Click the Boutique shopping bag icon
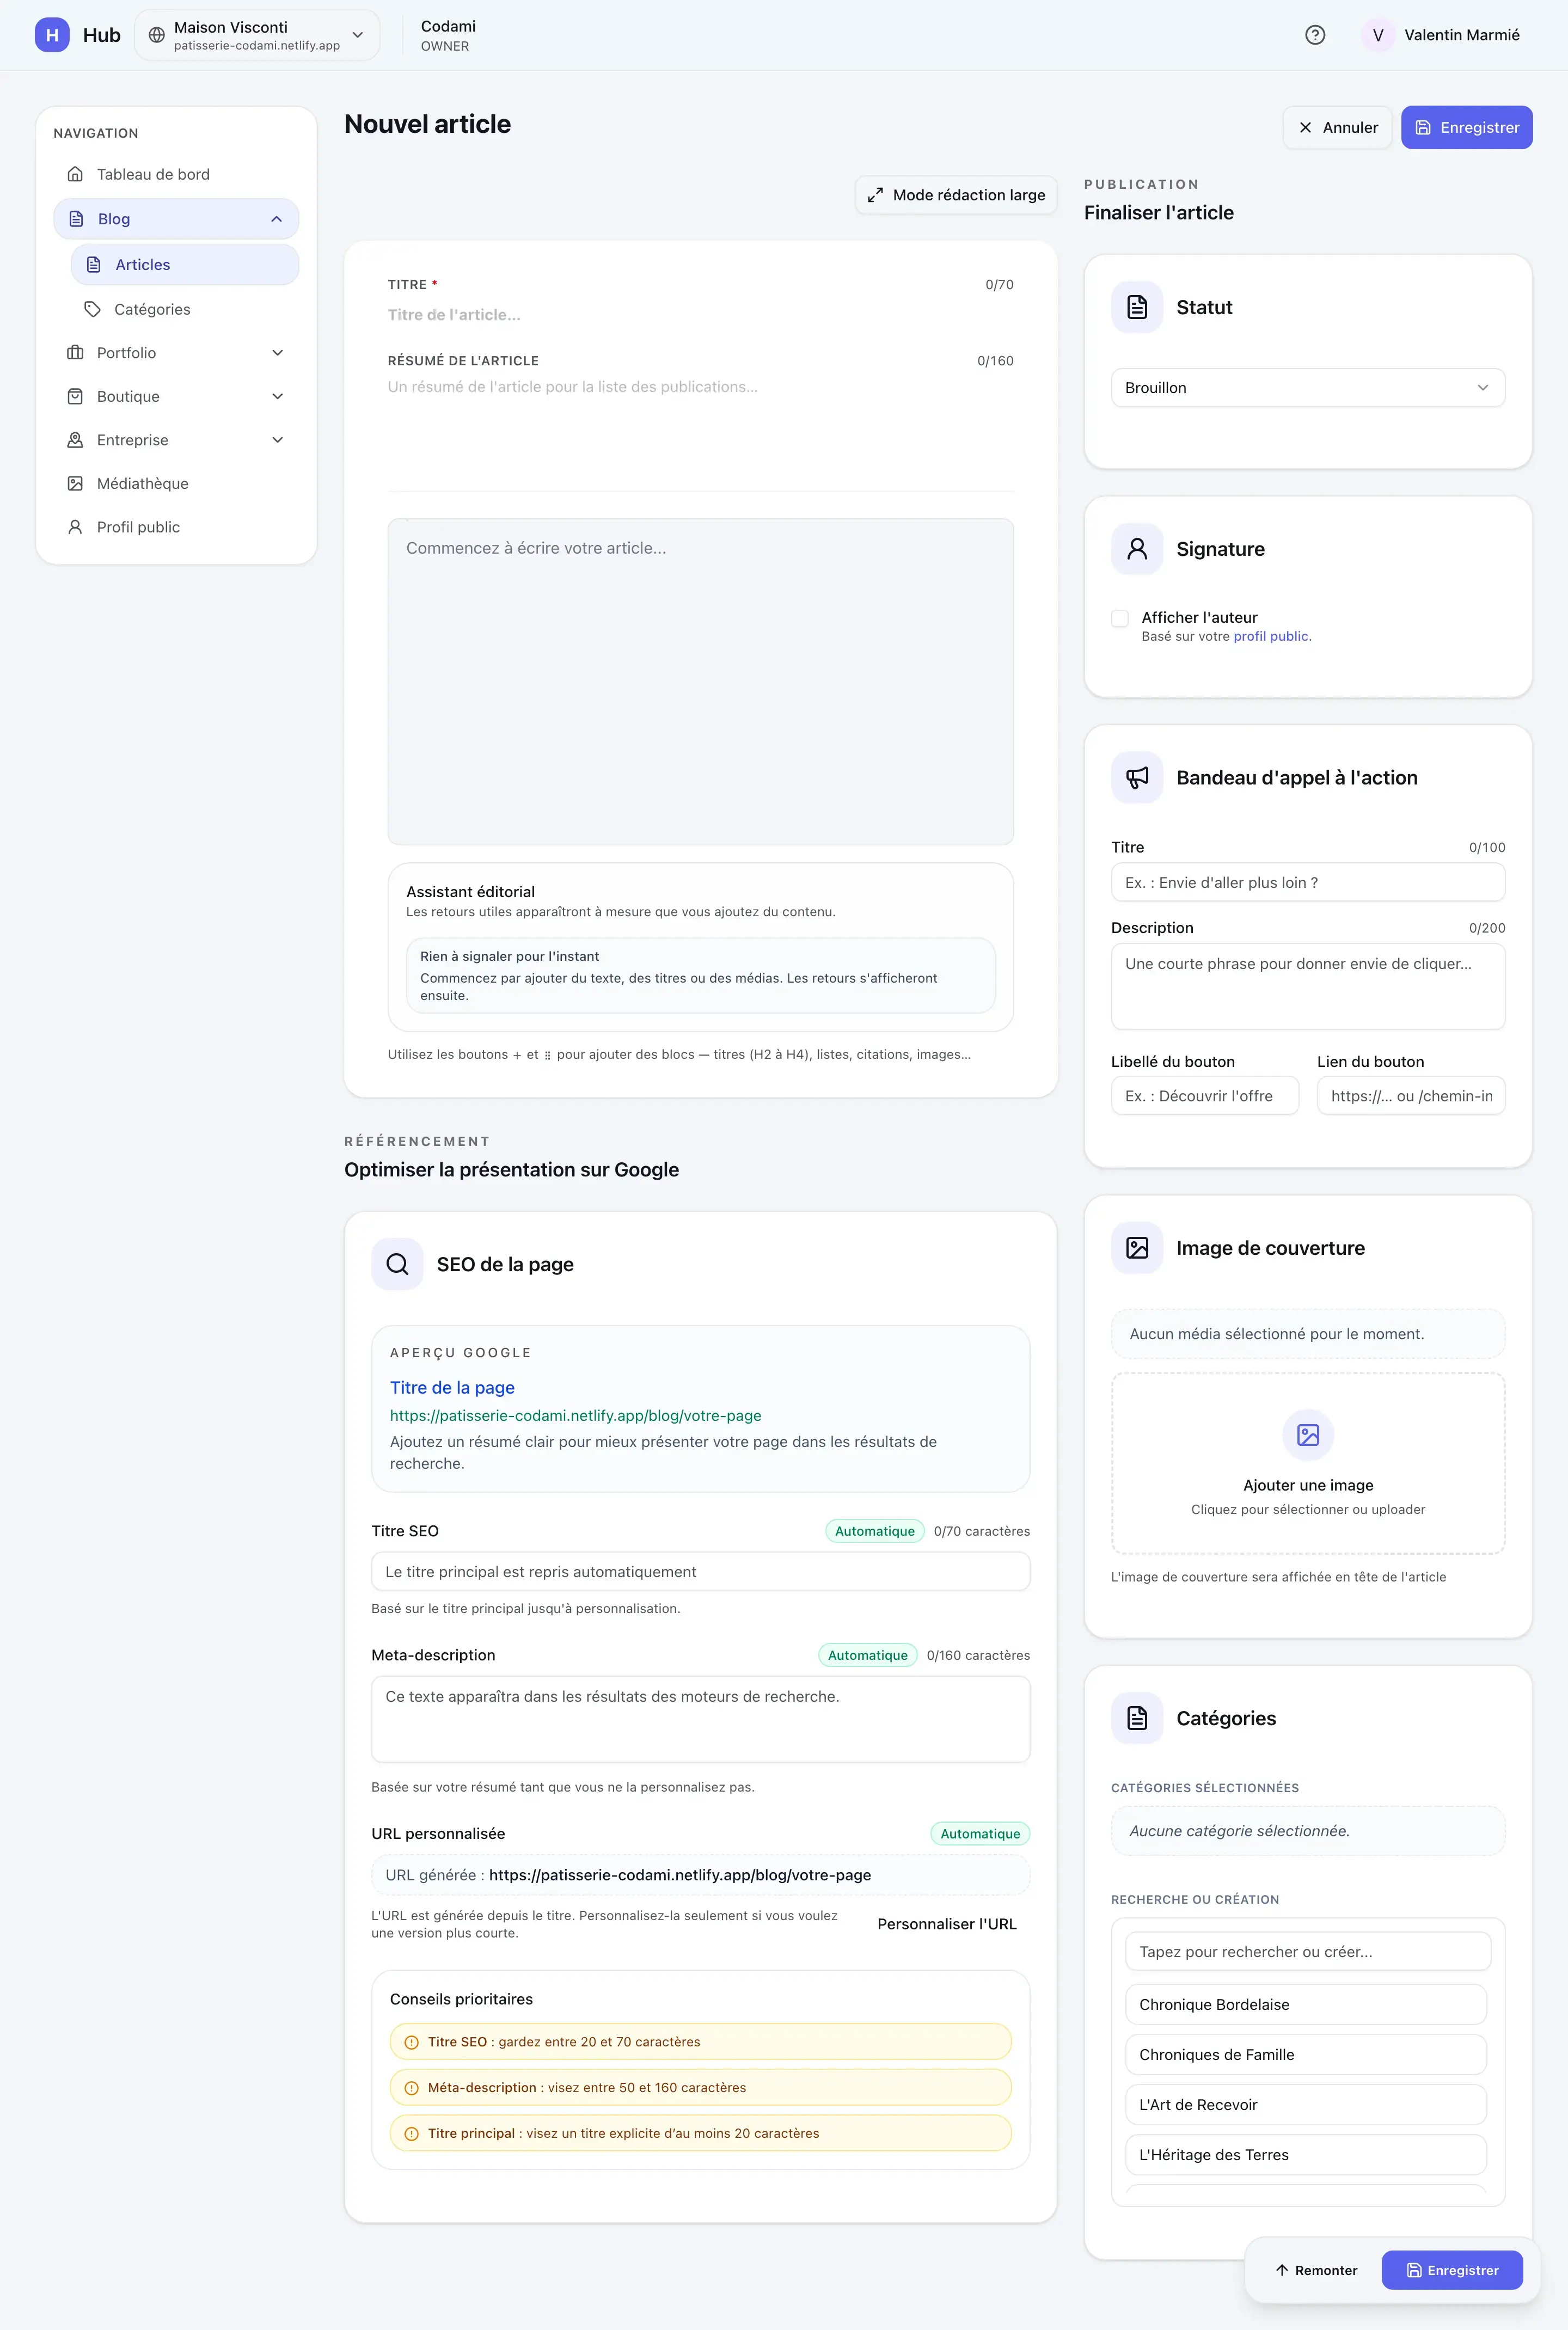 (x=75, y=396)
